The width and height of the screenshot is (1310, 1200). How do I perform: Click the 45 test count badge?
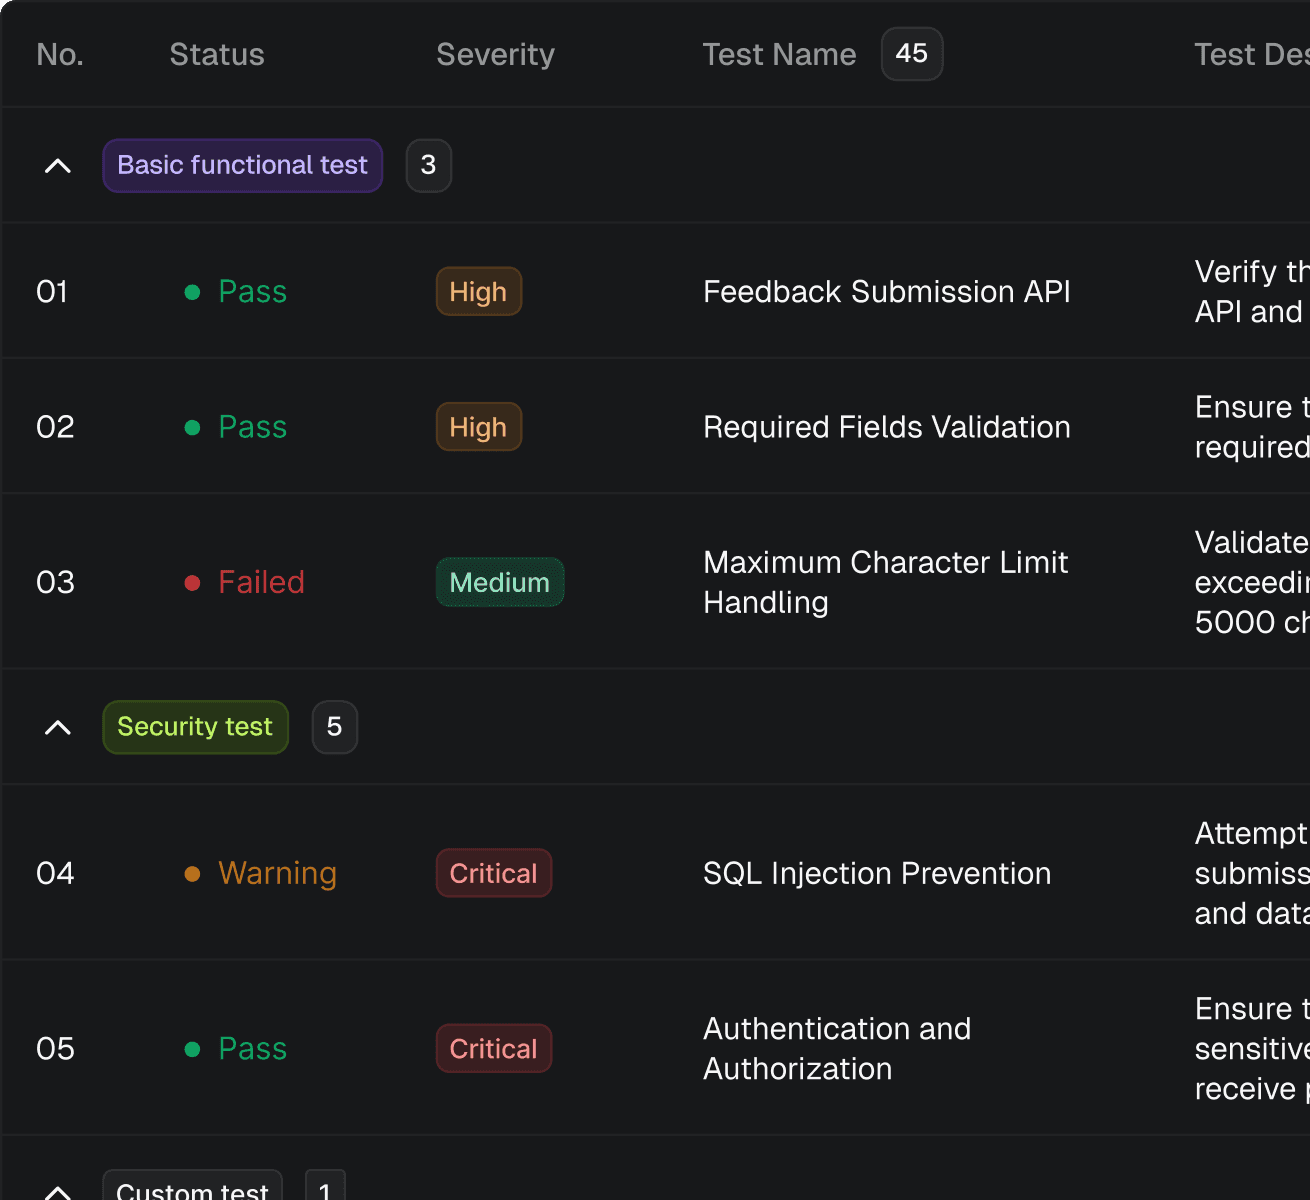(911, 54)
